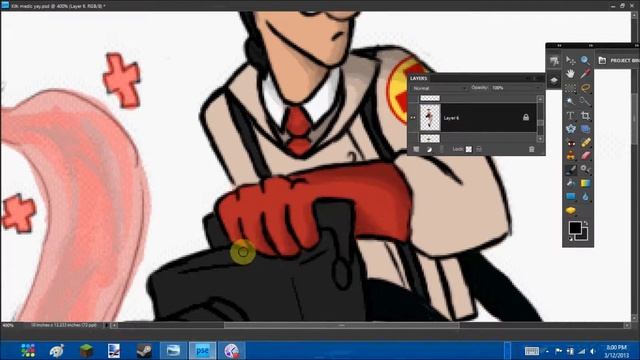Open the Opacity slider dropdown arrow
Screen dimensions: 640x360
coord(538,88)
